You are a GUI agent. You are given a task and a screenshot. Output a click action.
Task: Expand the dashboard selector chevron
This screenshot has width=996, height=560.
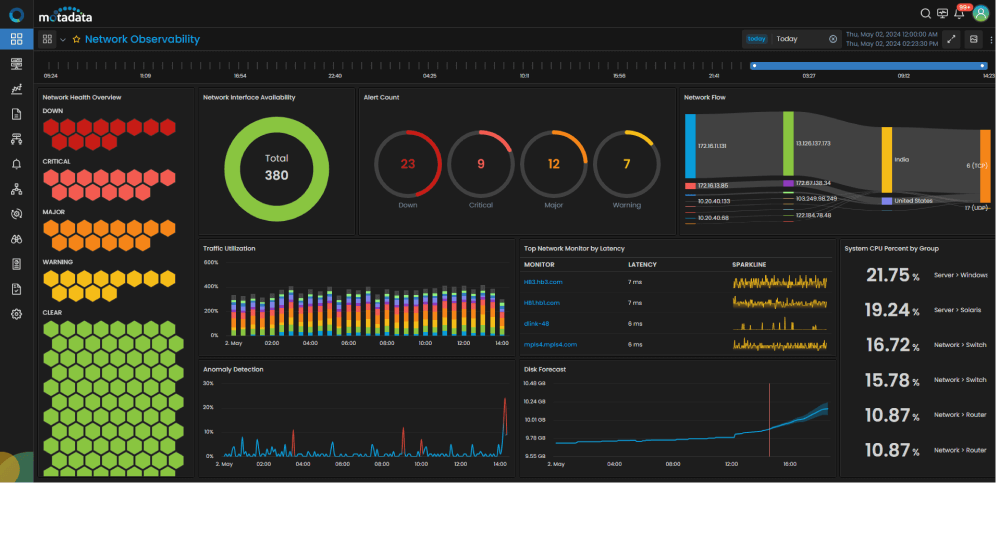(x=63, y=39)
